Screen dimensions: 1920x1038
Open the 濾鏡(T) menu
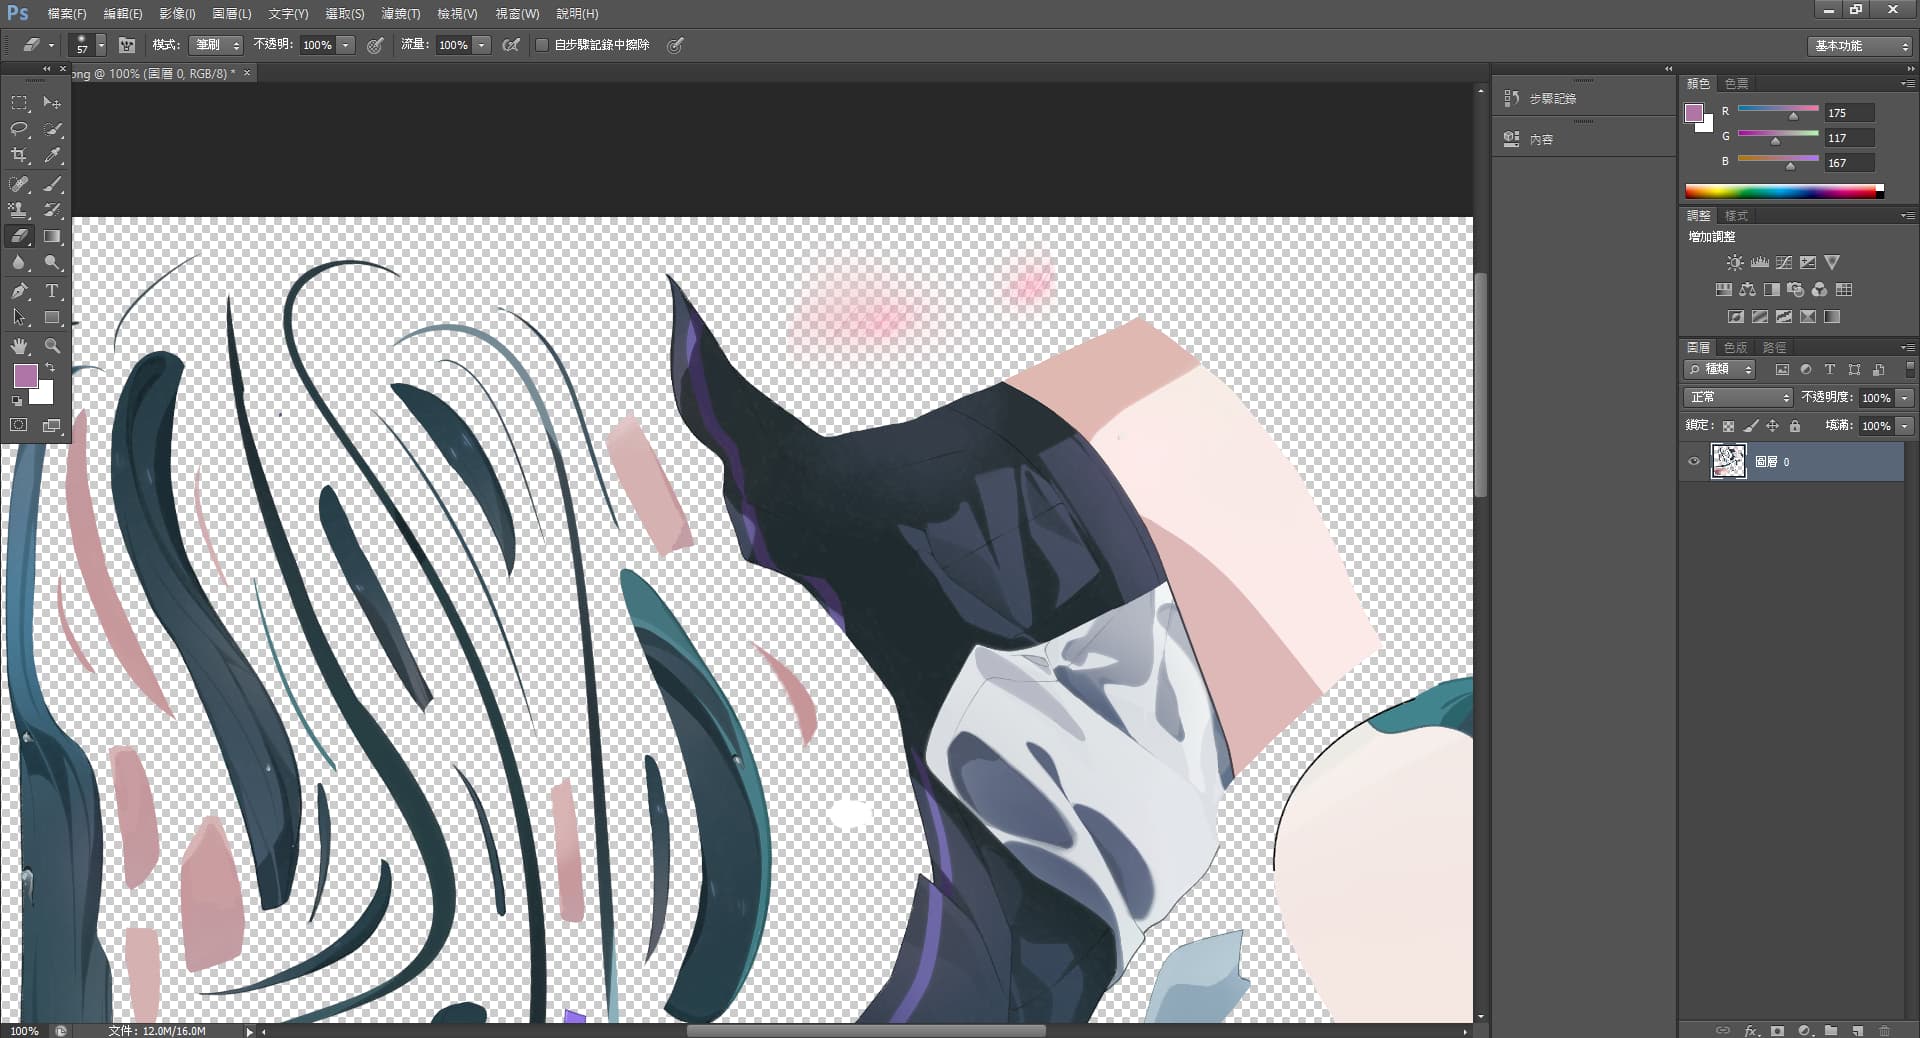[400, 14]
